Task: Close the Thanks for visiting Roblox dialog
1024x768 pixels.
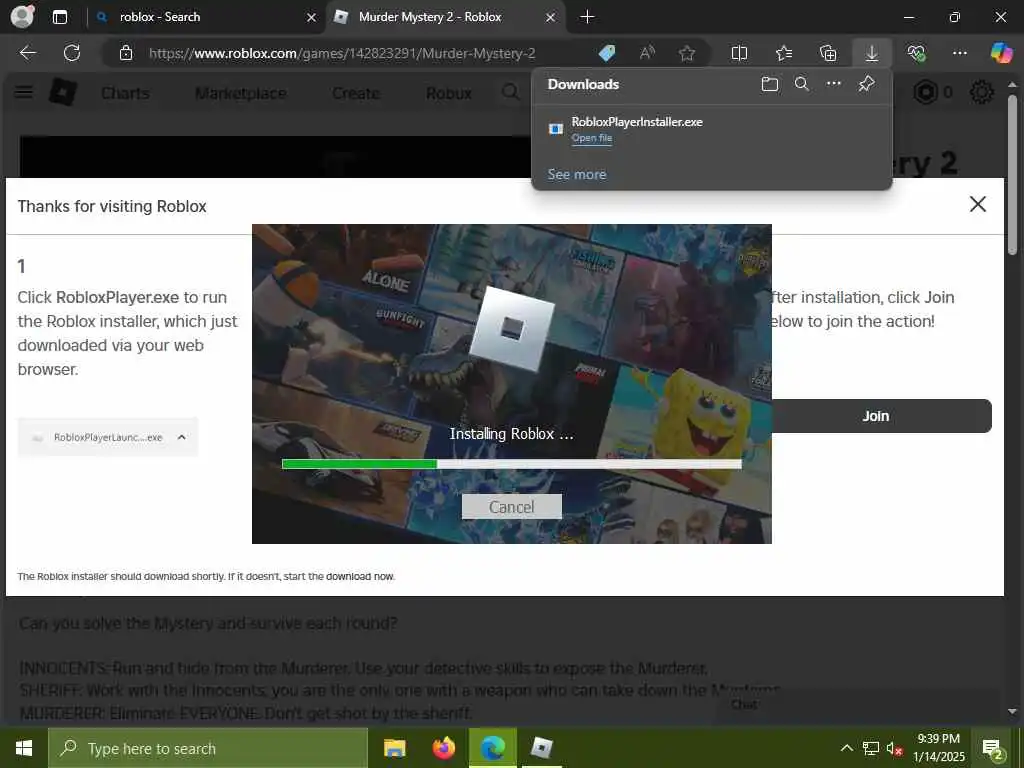Action: [978, 204]
